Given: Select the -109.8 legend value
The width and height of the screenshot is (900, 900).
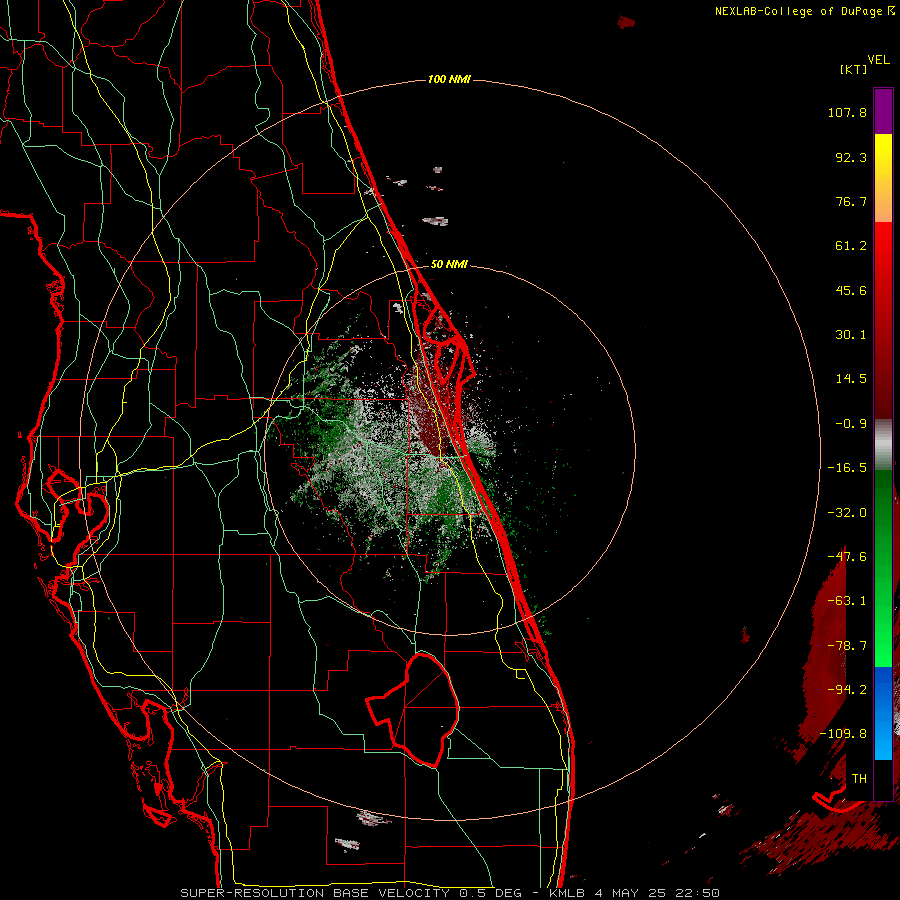Looking at the screenshot, I should [x=844, y=734].
